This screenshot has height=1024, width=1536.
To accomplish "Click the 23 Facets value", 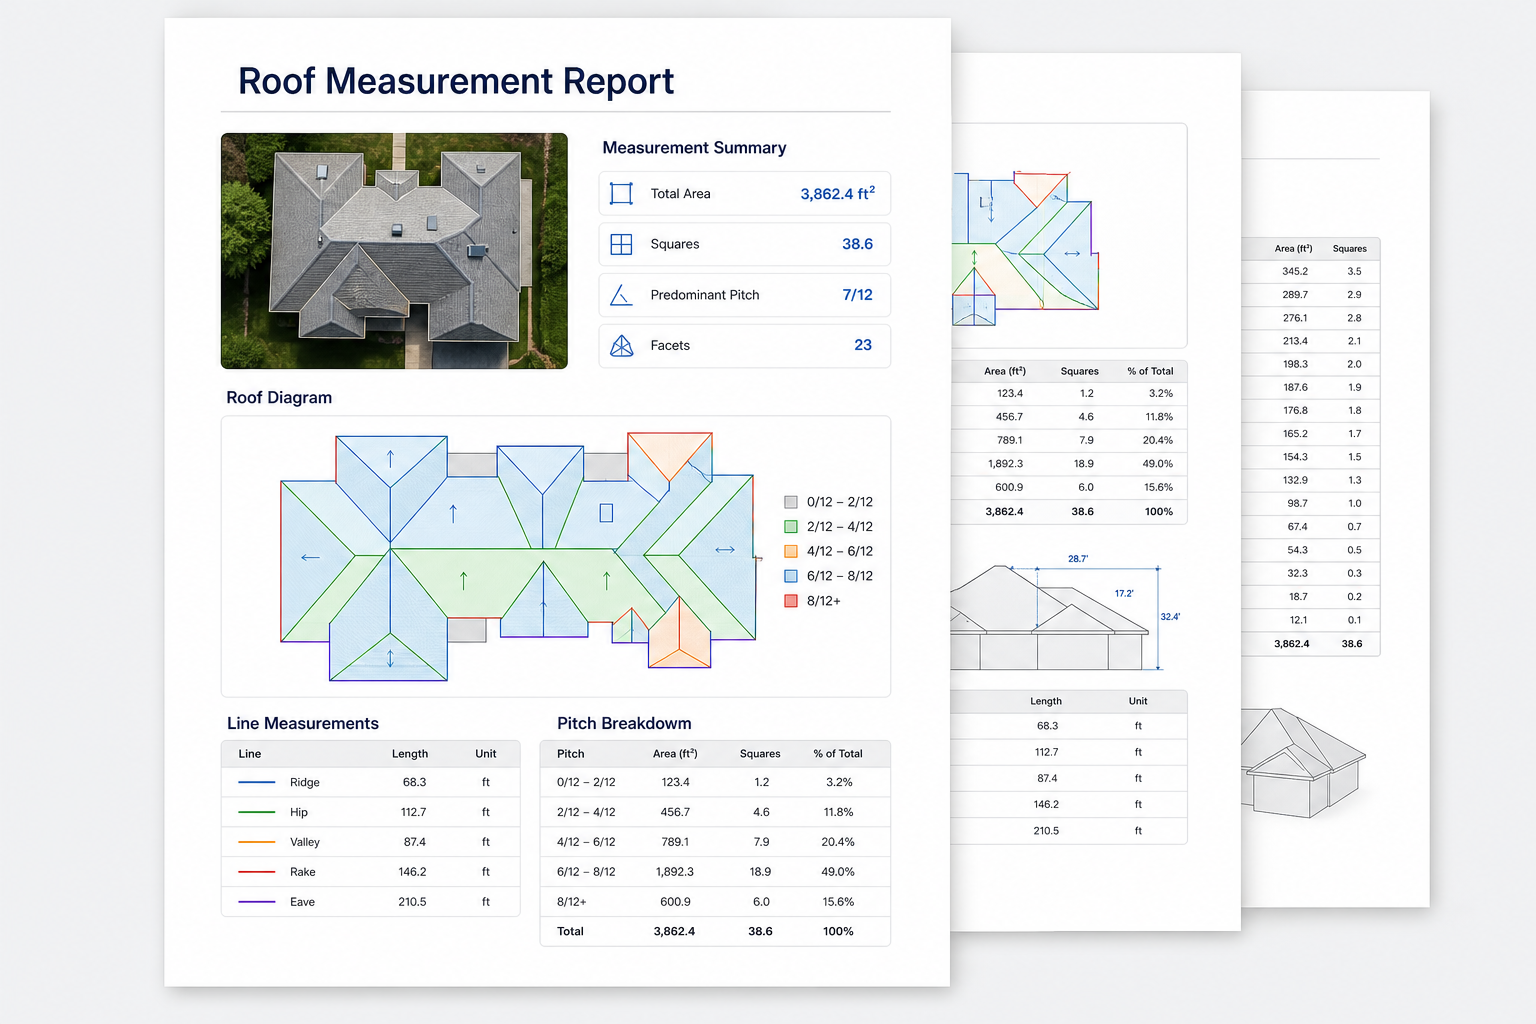I will pyautogui.click(x=863, y=345).
